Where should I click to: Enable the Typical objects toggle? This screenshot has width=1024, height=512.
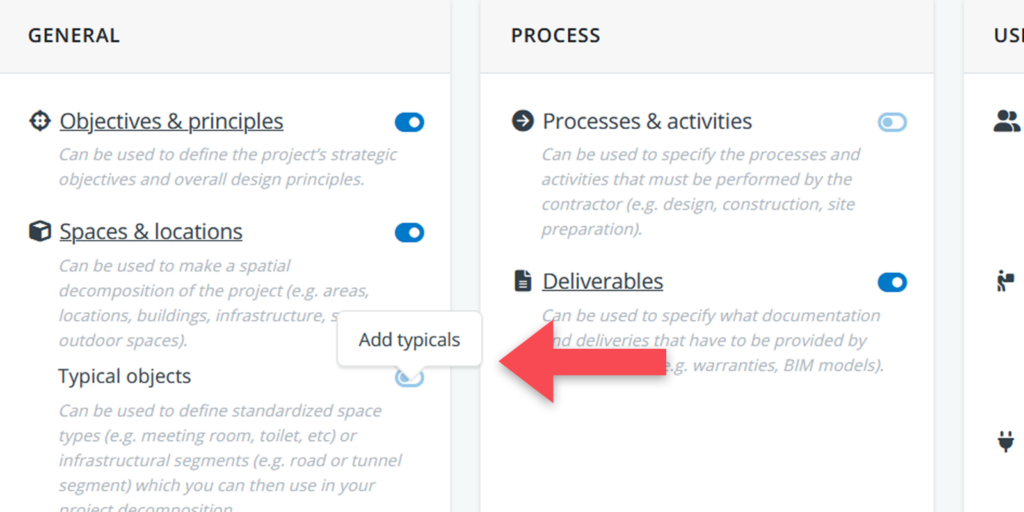click(x=410, y=378)
